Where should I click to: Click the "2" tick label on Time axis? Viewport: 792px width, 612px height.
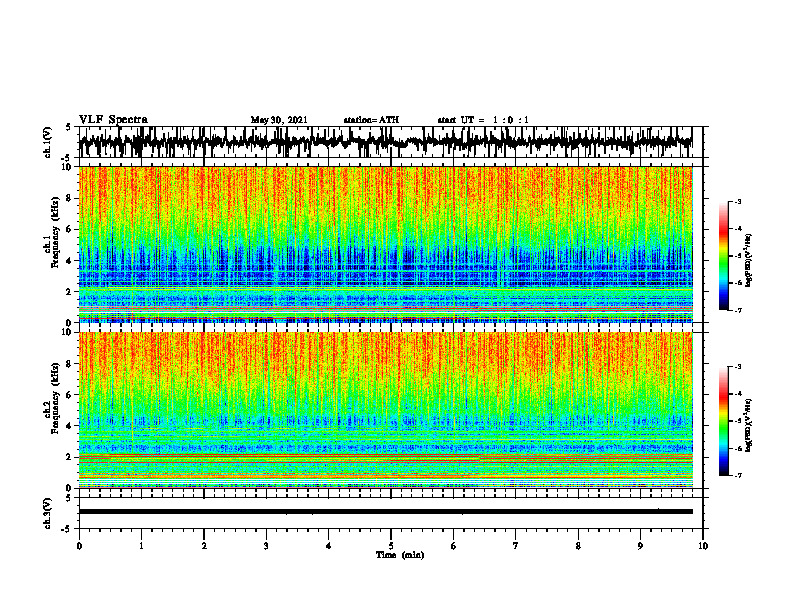[204, 546]
